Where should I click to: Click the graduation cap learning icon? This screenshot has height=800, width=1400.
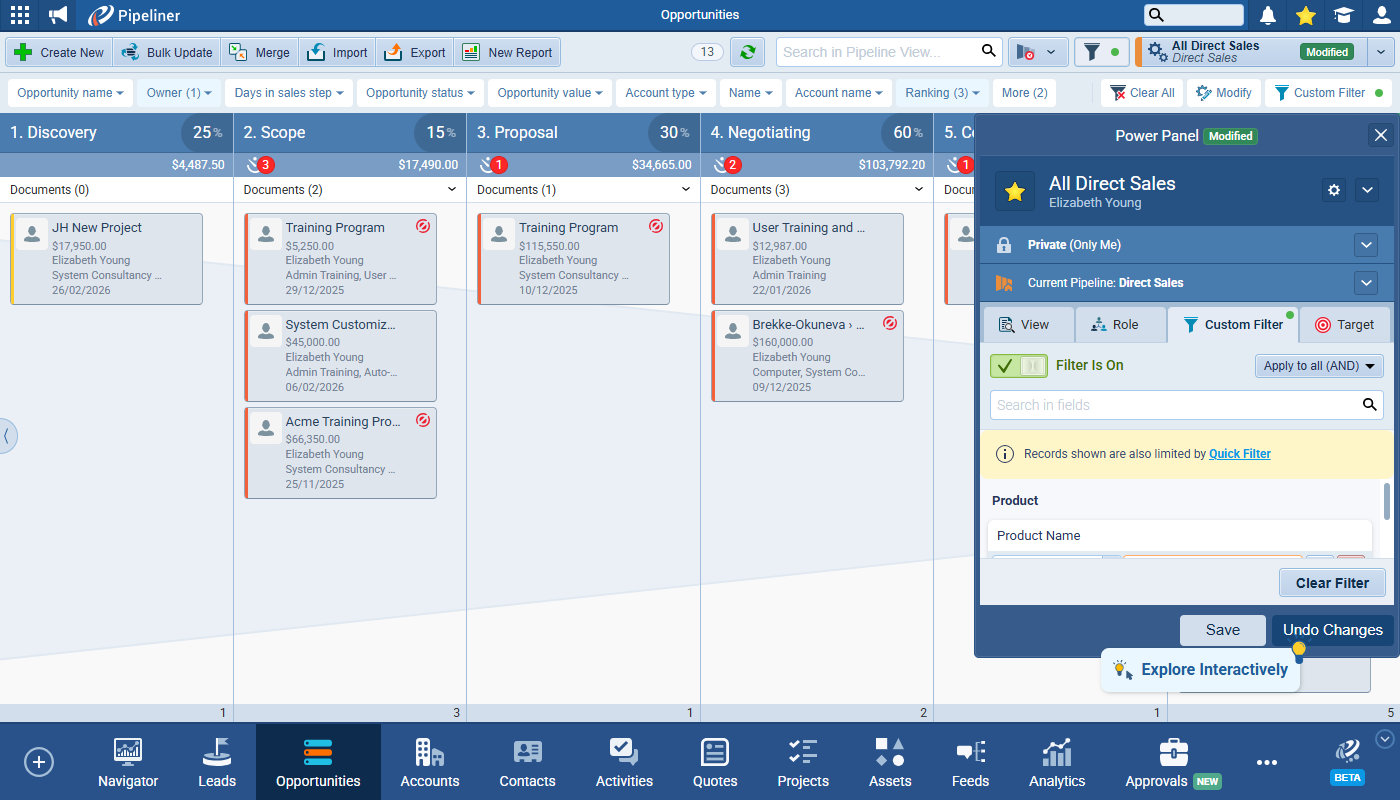click(x=1343, y=15)
